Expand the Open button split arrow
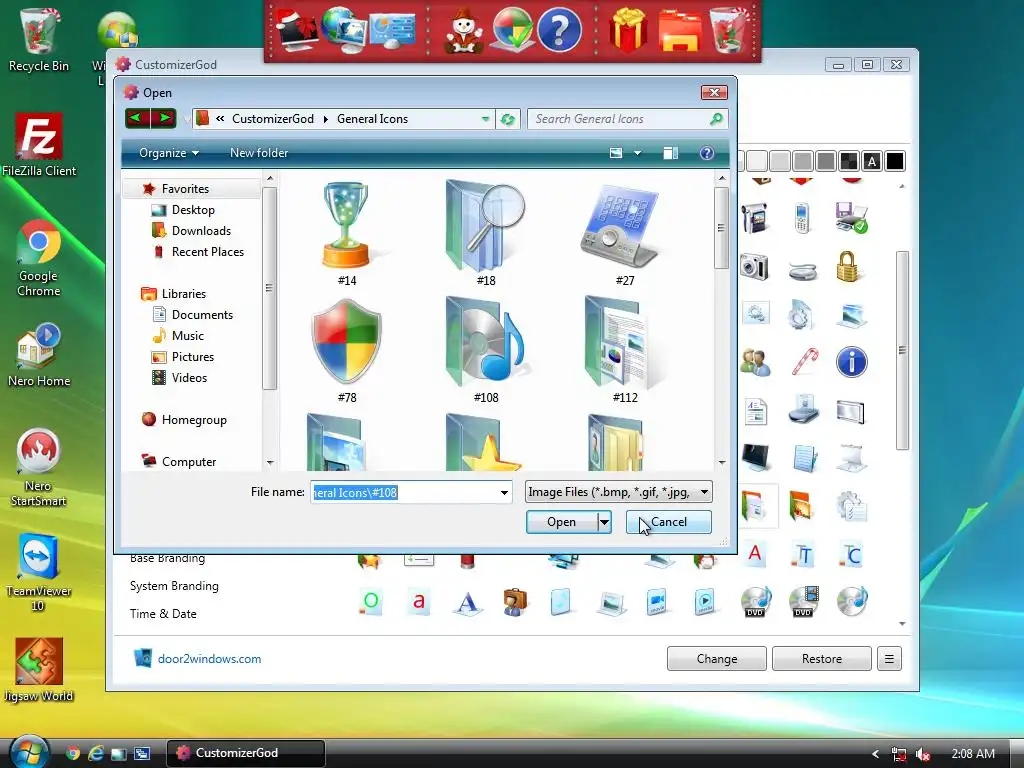The width and height of the screenshot is (1024, 768). tap(605, 522)
